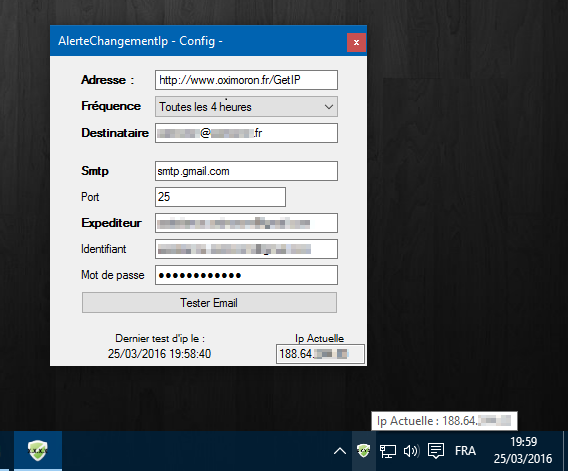The image size is (568, 471).
Task: Close the AlerteChangementIp Config window
Action: (x=356, y=42)
